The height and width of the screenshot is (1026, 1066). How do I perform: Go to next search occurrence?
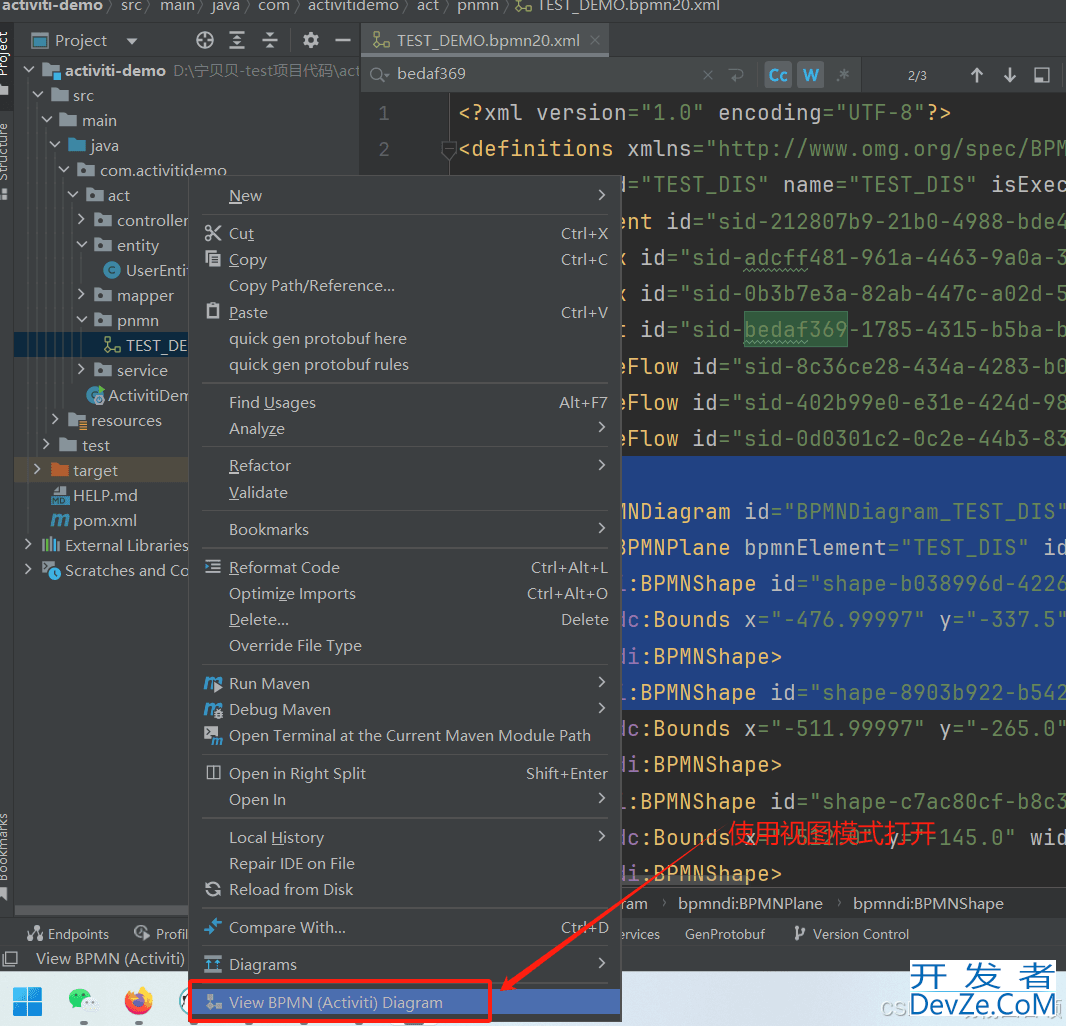coord(1010,75)
